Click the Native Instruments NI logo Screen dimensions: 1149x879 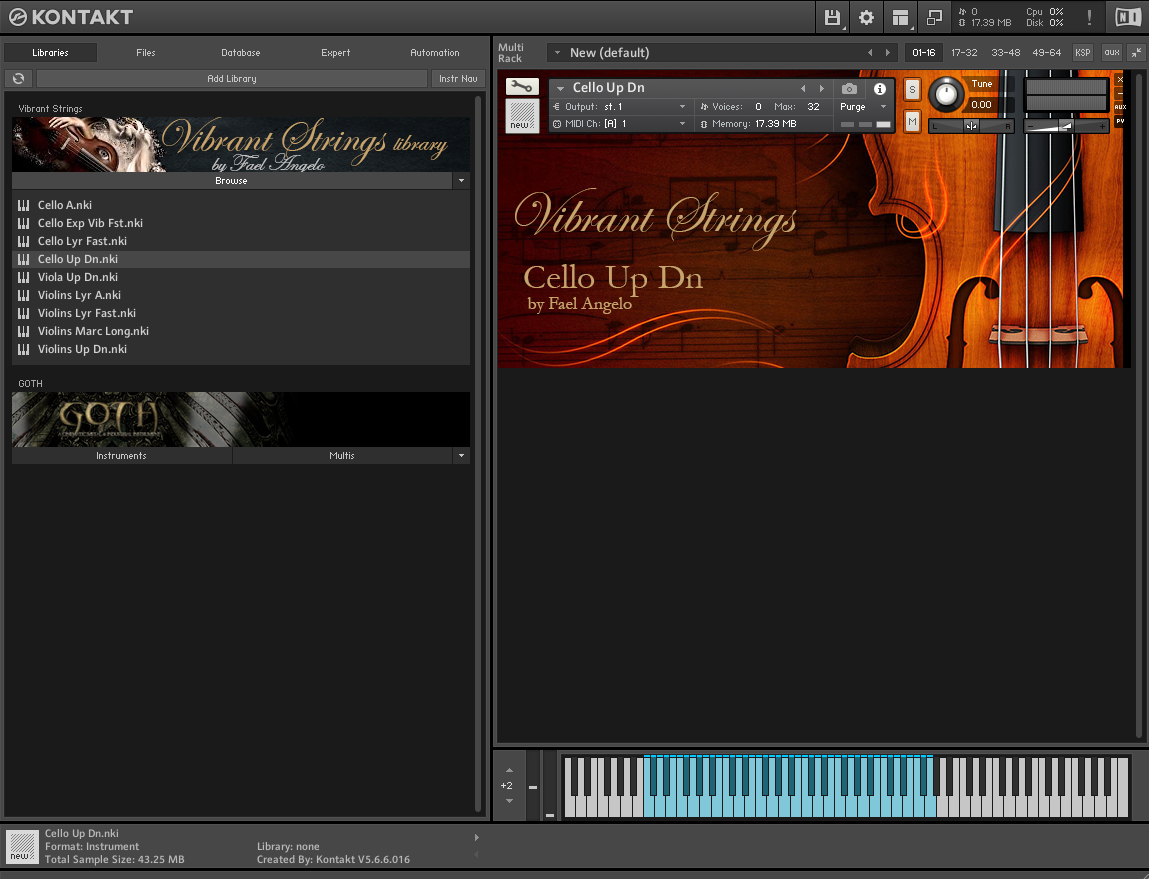click(x=1128, y=18)
